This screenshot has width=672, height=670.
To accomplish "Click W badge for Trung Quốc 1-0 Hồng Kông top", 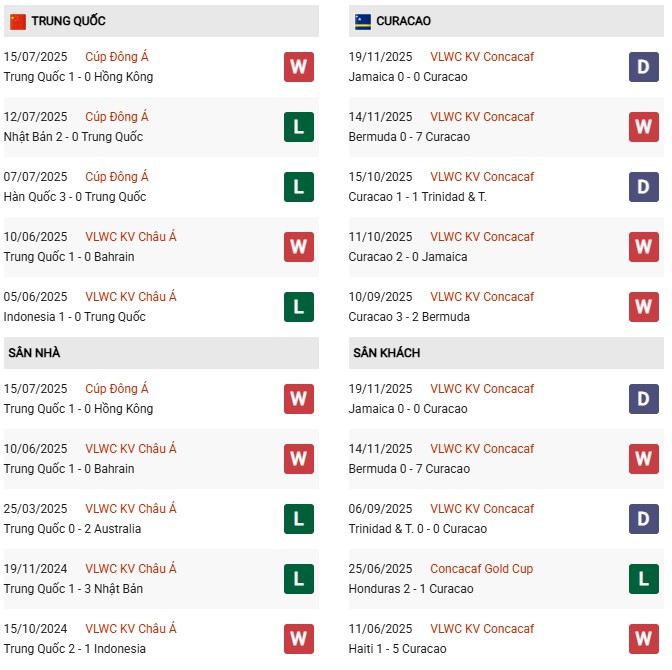I will 298,67.
